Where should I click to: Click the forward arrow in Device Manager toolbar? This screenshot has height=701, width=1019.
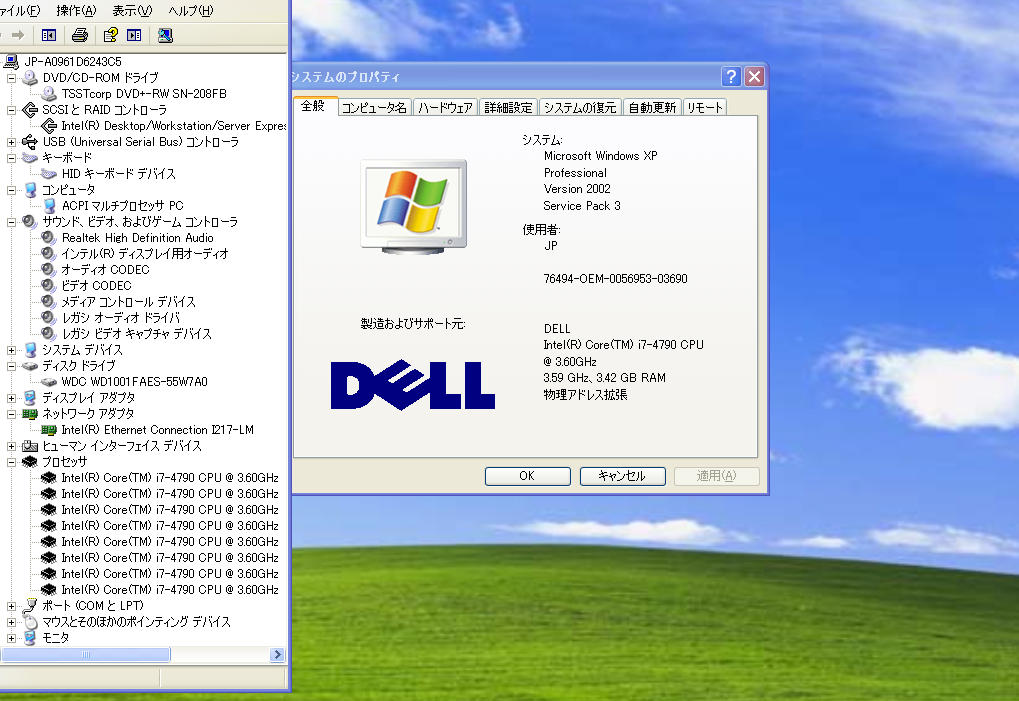tap(18, 35)
